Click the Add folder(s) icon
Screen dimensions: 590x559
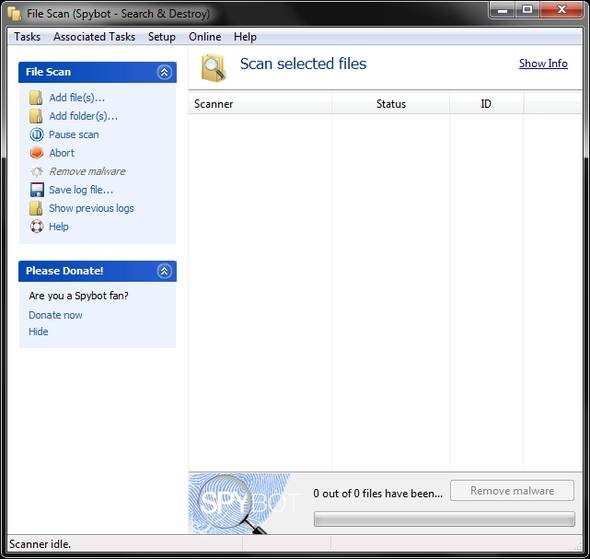click(36, 116)
